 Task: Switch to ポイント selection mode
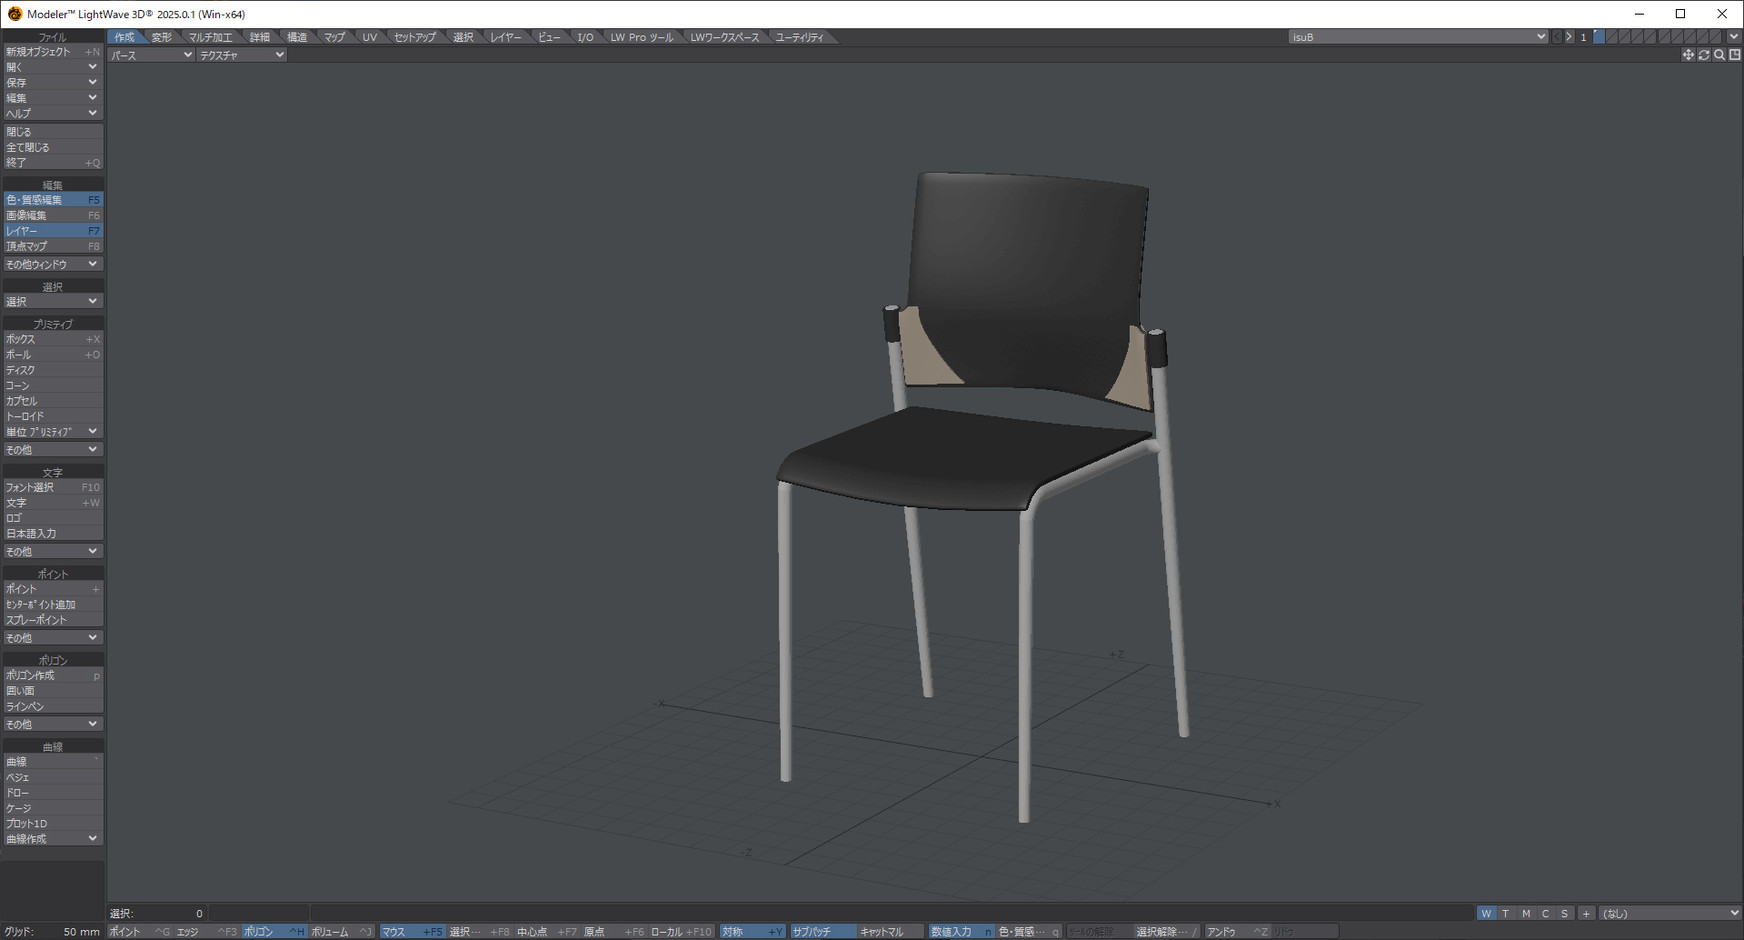click(140, 932)
